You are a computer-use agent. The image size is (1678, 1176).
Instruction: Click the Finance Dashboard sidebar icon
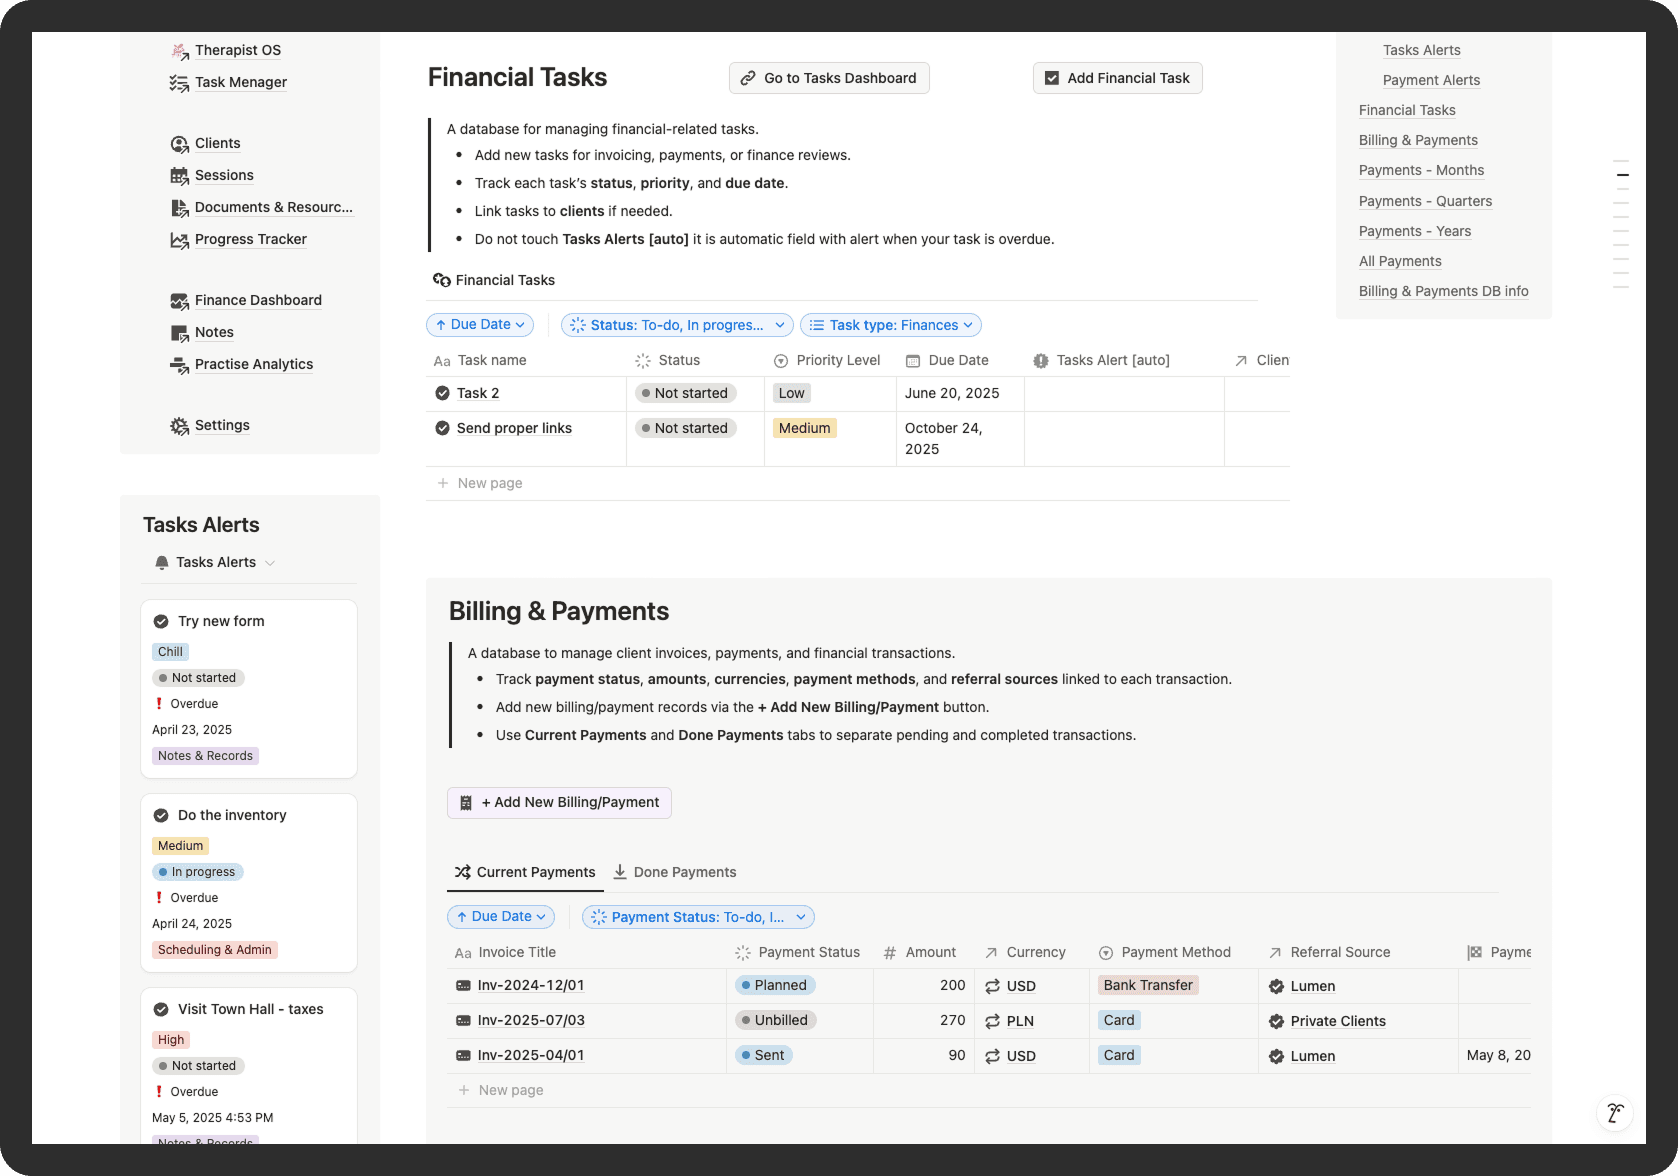tap(180, 300)
